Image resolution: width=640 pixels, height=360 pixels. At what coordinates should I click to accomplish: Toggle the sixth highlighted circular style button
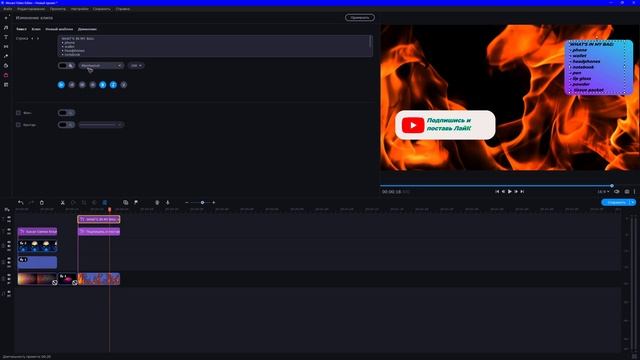point(113,85)
